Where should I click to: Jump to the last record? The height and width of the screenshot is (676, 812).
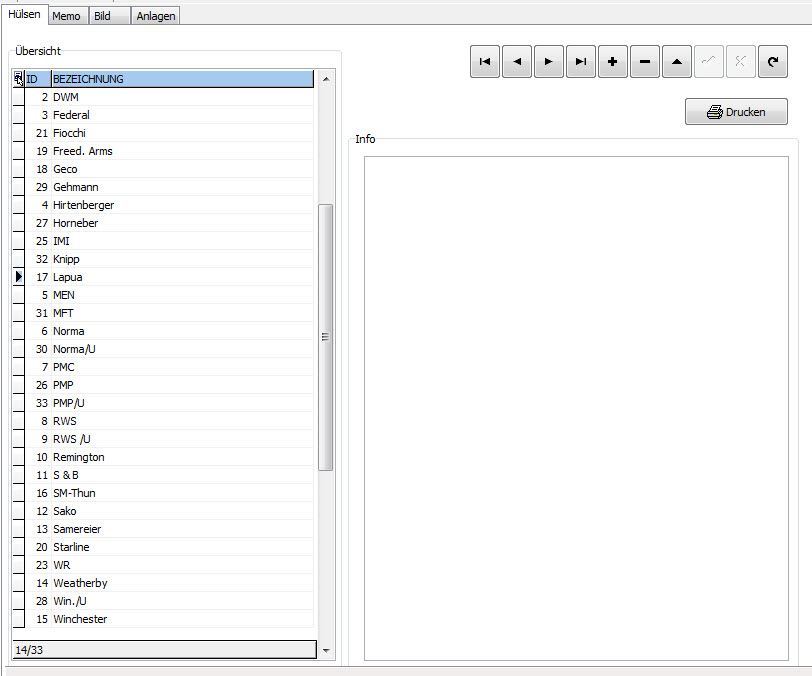pyautogui.click(x=581, y=62)
